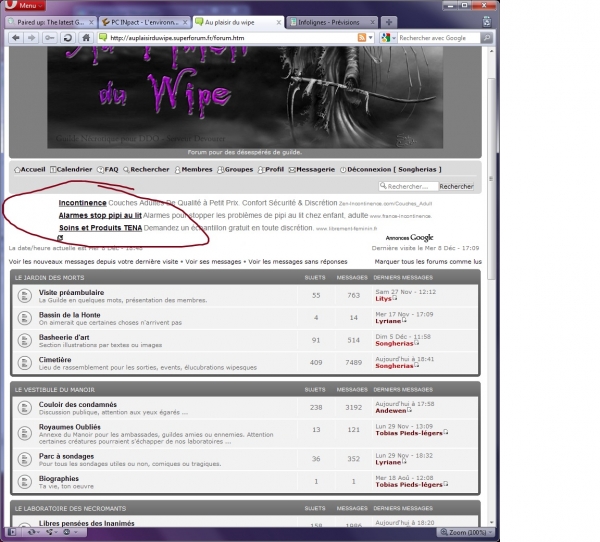Click the Biographies forum status icon
The image size is (600, 542).
(25, 482)
